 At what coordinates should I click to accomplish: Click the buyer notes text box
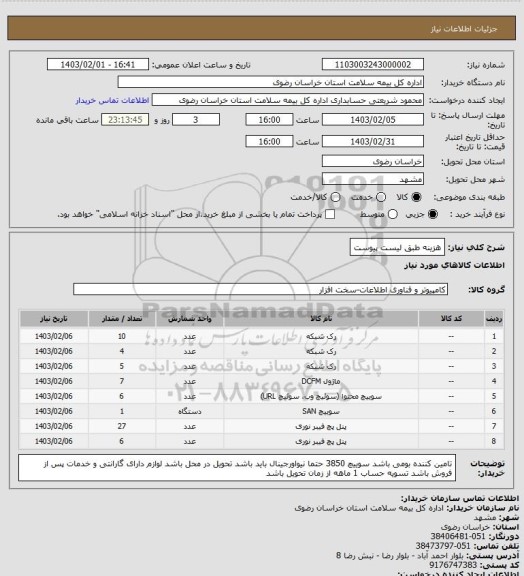[237, 468]
